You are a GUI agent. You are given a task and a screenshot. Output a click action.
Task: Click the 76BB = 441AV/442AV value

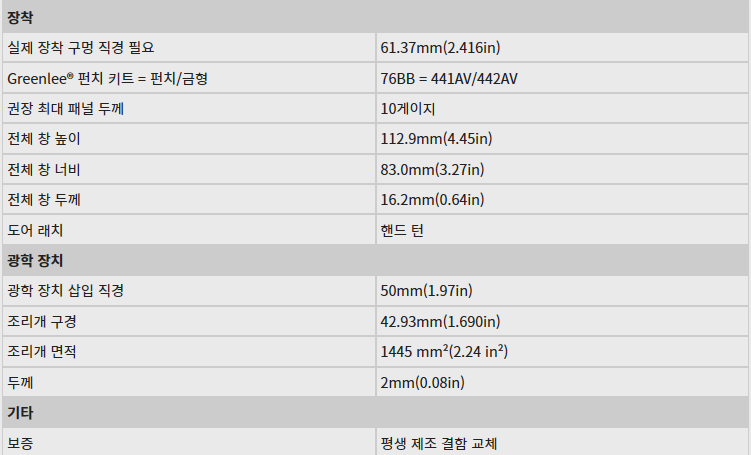[448, 78]
